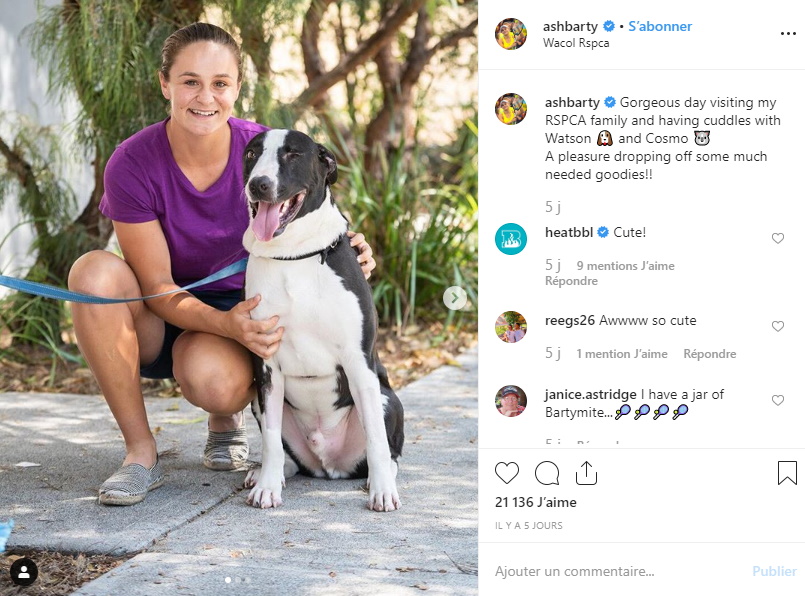Open ashbarty profile picture in header

(511, 34)
